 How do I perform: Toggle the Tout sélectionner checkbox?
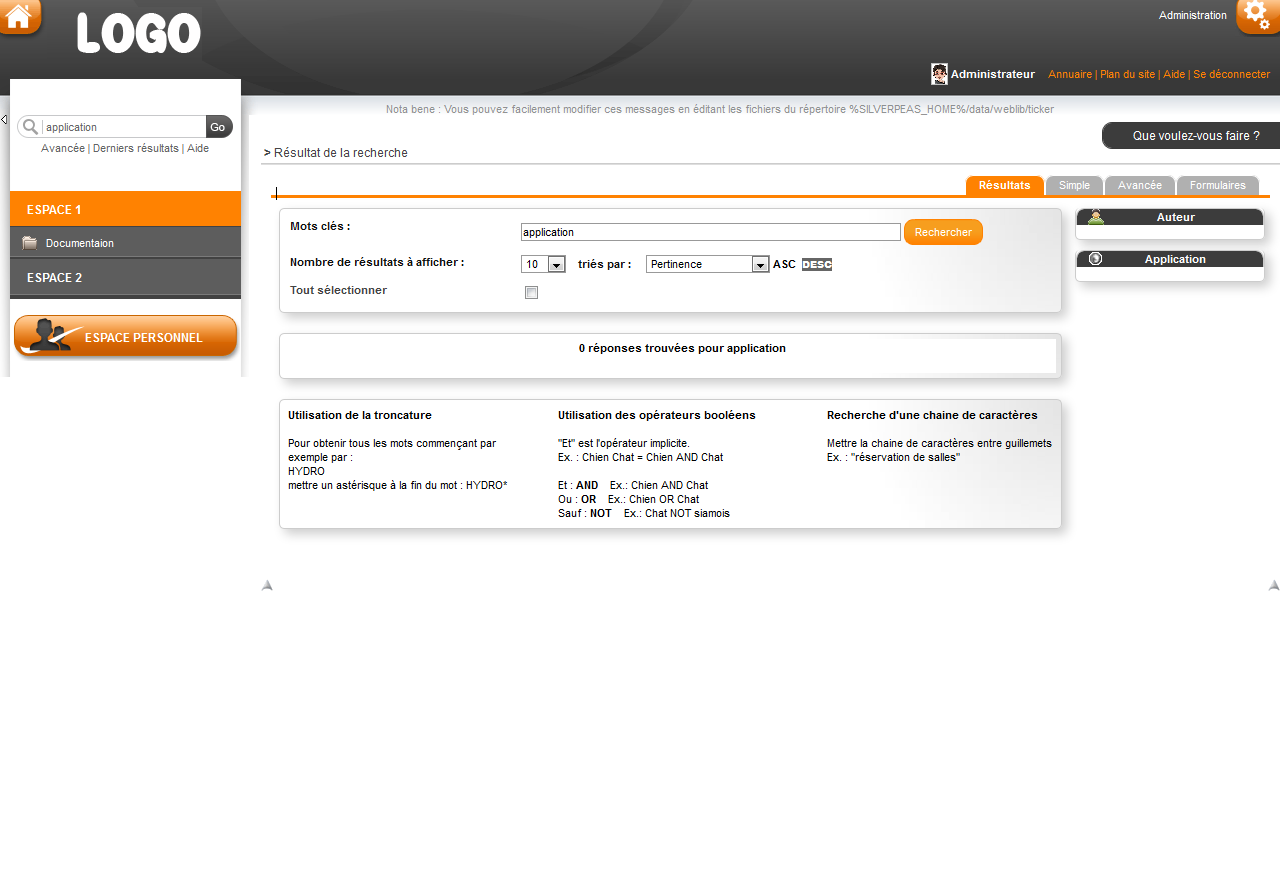[x=531, y=293]
